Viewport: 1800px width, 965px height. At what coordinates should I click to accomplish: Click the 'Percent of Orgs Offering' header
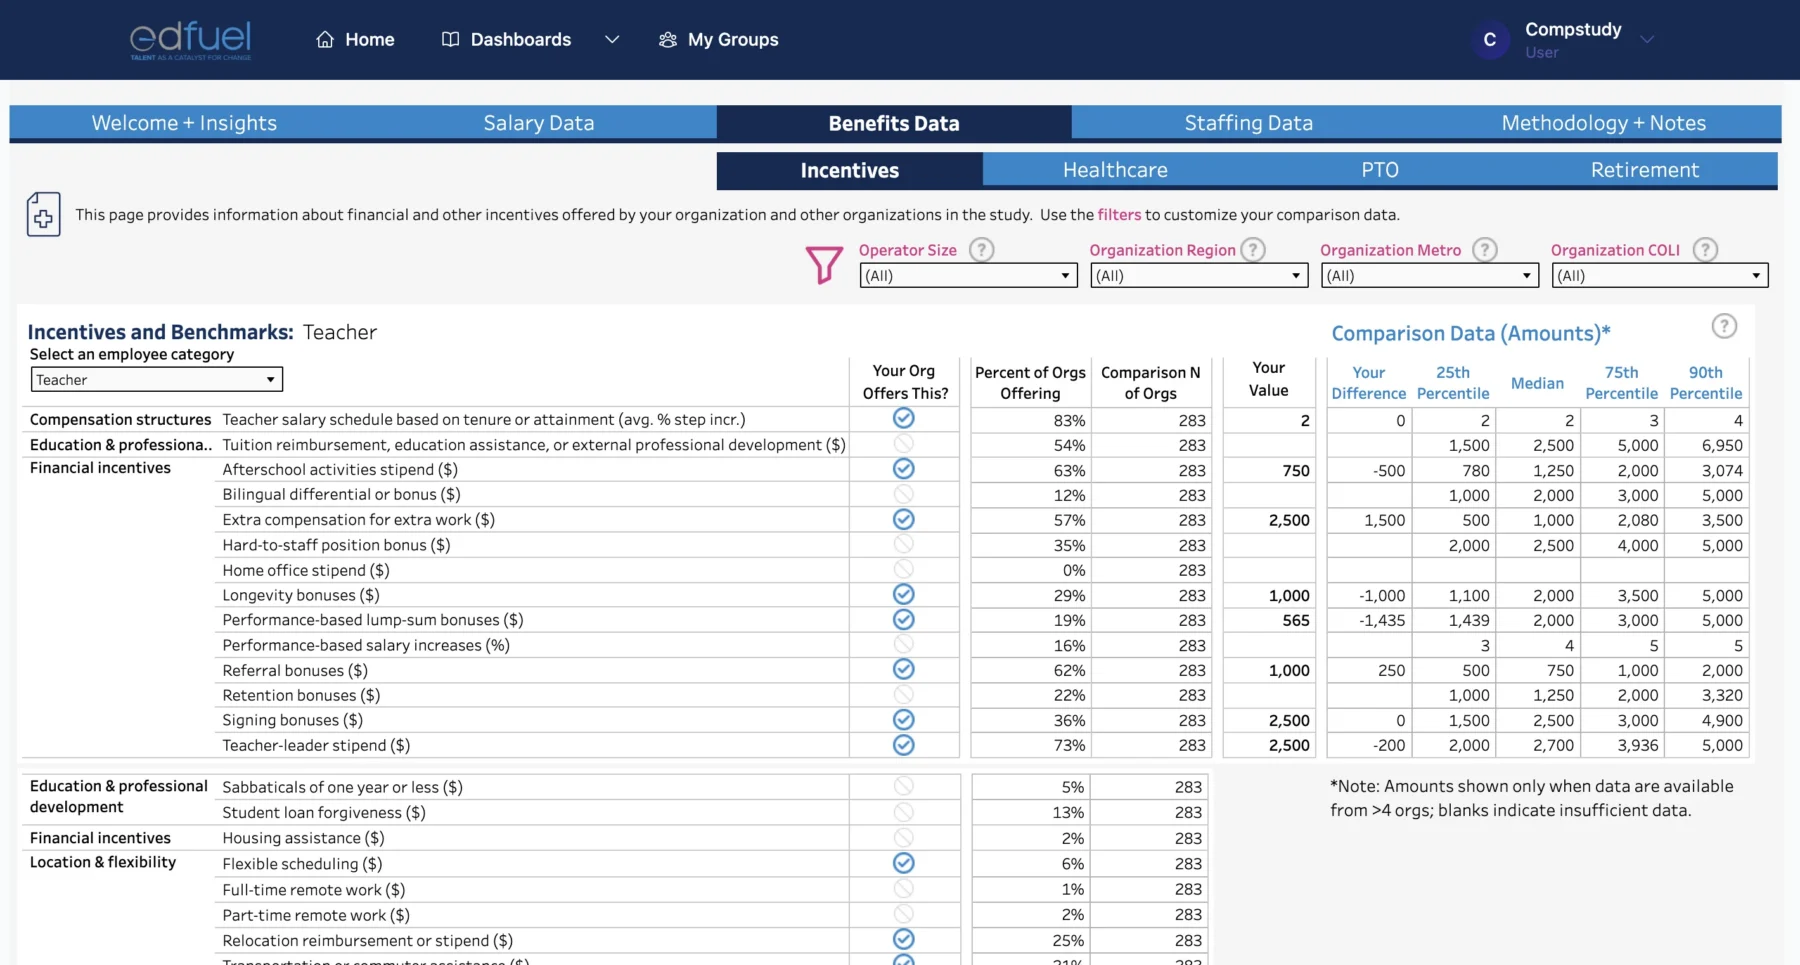[x=1030, y=382]
